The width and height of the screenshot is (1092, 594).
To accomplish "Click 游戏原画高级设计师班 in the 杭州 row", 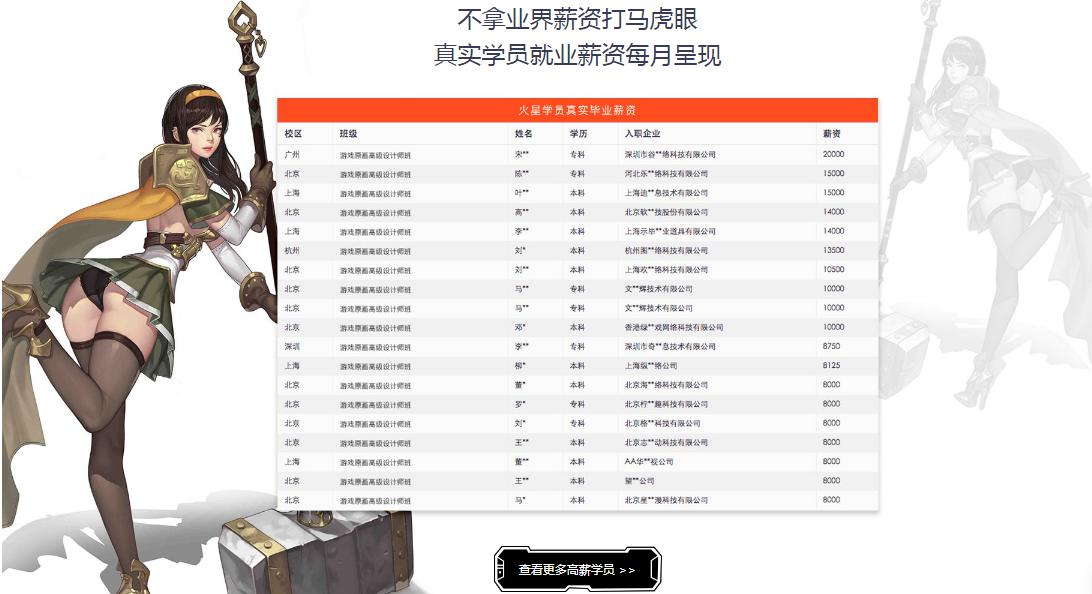I will 375,251.
